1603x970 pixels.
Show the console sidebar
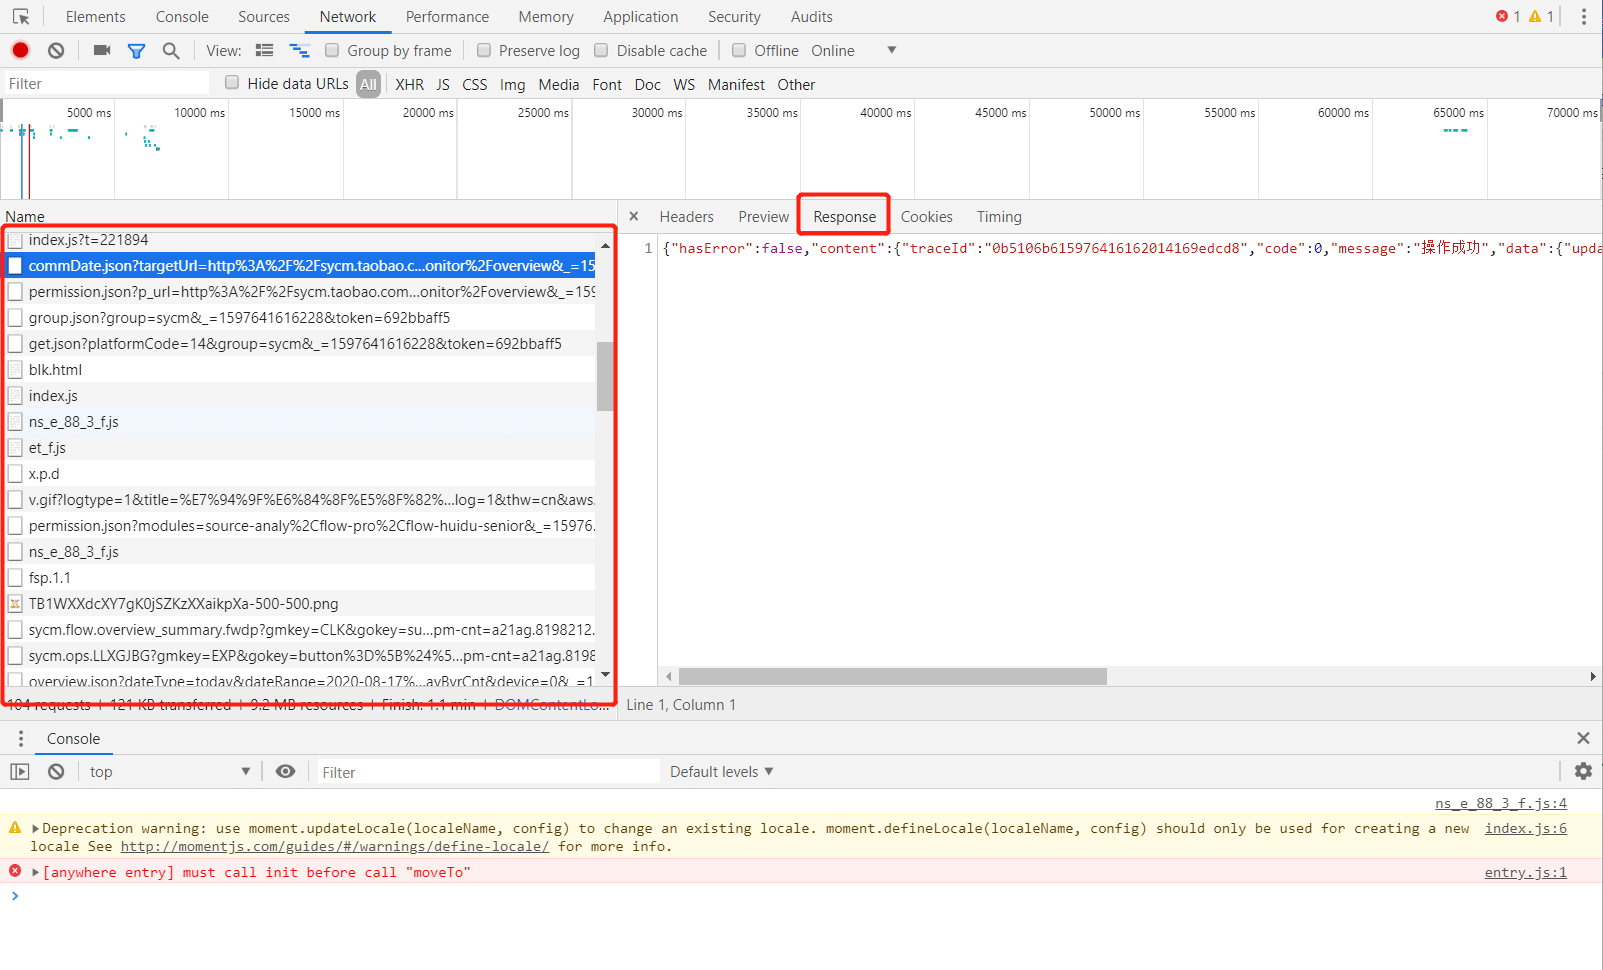[20, 771]
